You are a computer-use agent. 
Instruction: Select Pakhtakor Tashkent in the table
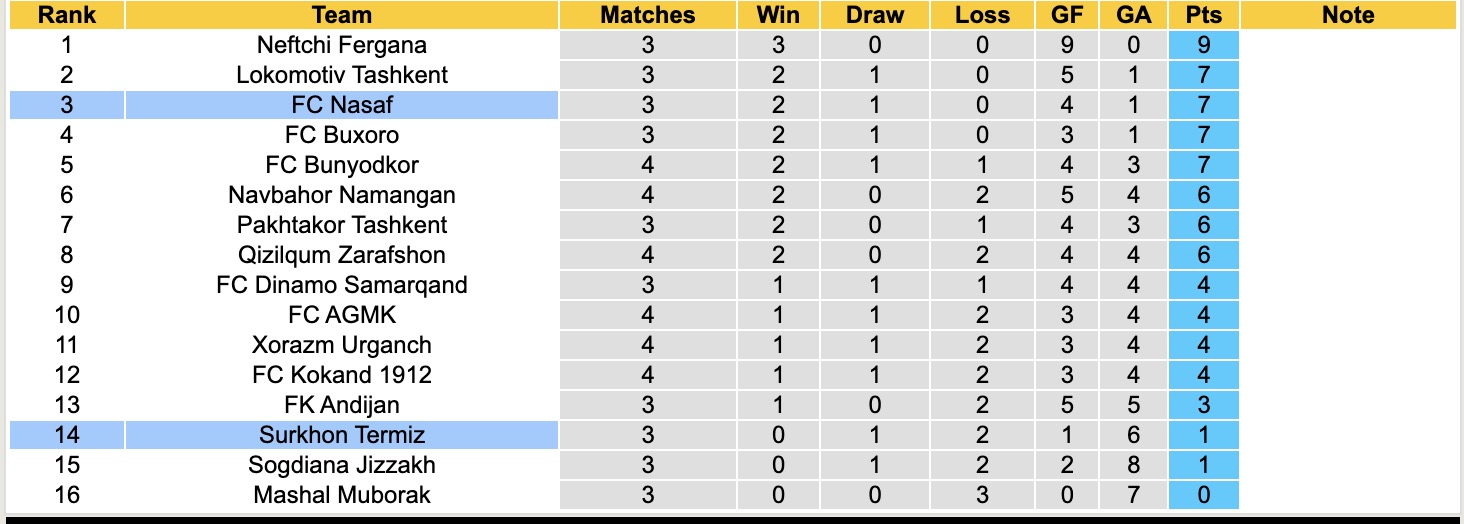pyautogui.click(x=342, y=225)
